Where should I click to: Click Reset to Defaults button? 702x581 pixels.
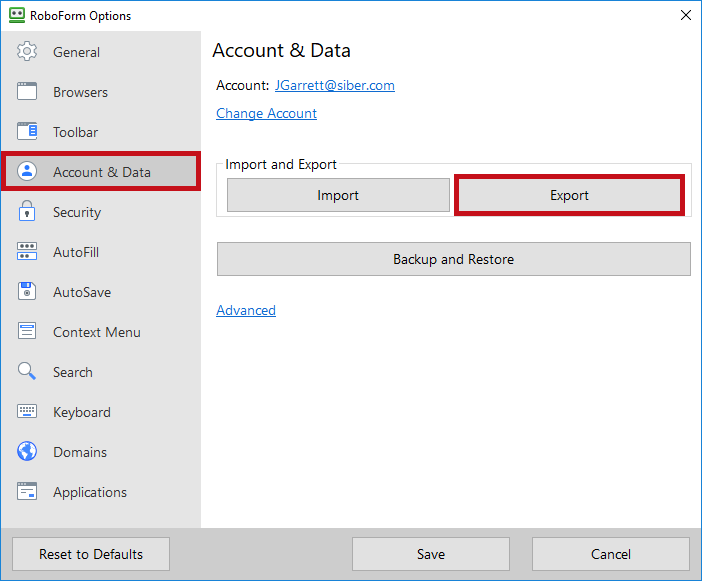click(x=91, y=554)
